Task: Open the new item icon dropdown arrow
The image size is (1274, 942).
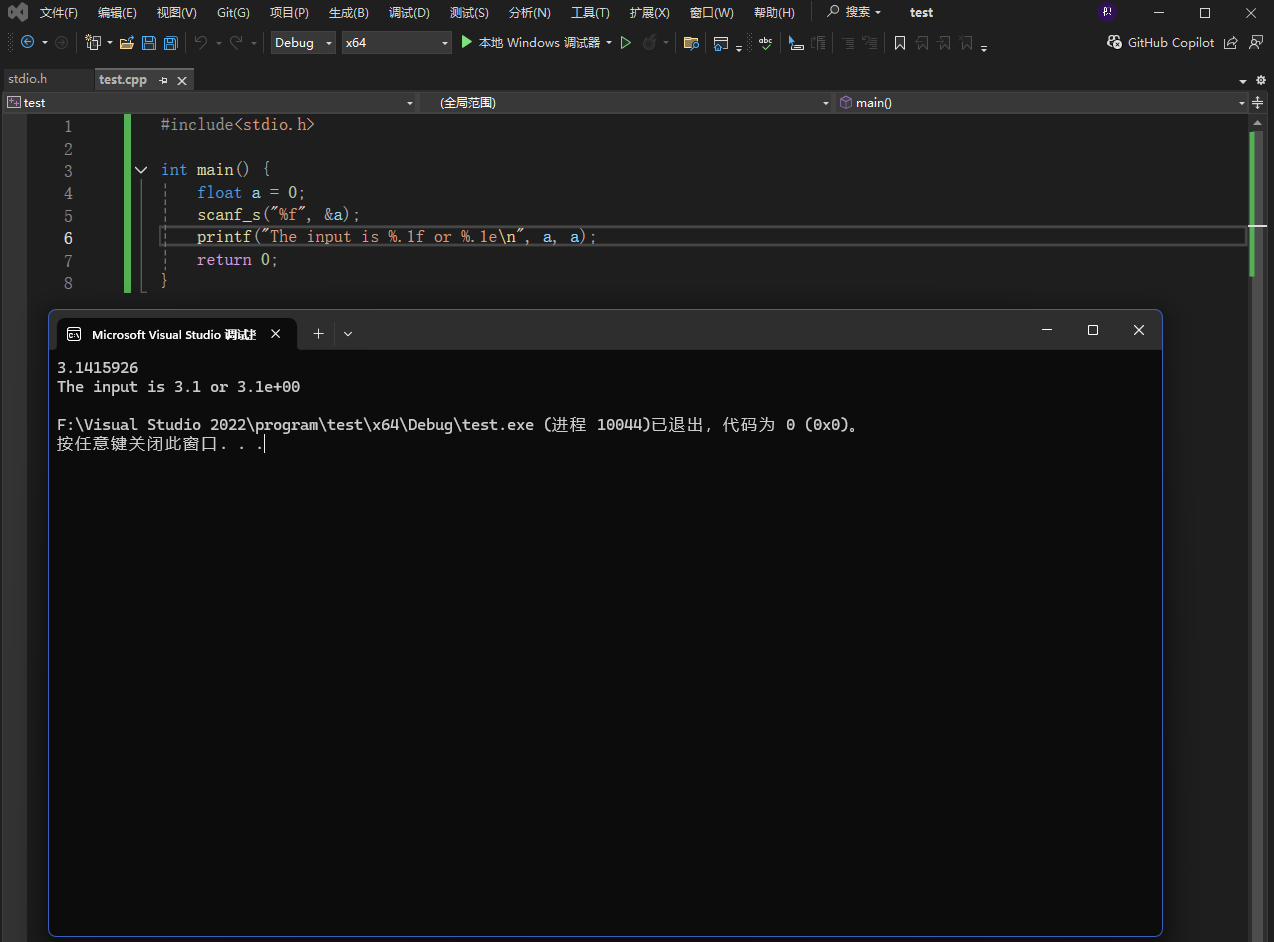Action: 110,43
